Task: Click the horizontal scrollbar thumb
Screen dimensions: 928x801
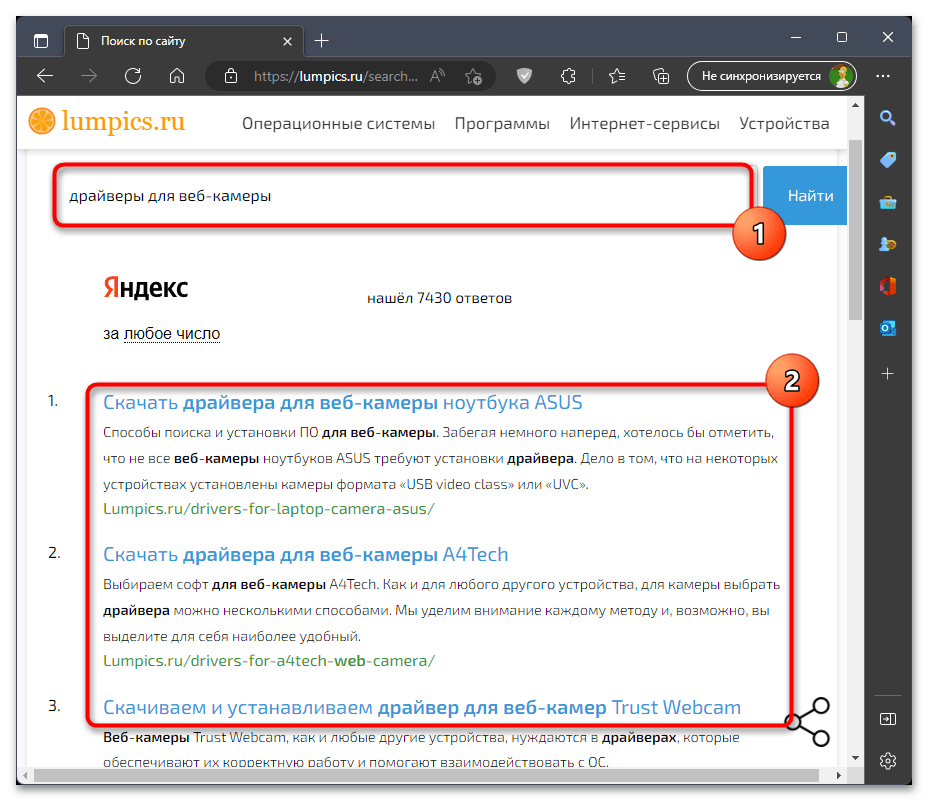Action: pyautogui.click(x=426, y=775)
